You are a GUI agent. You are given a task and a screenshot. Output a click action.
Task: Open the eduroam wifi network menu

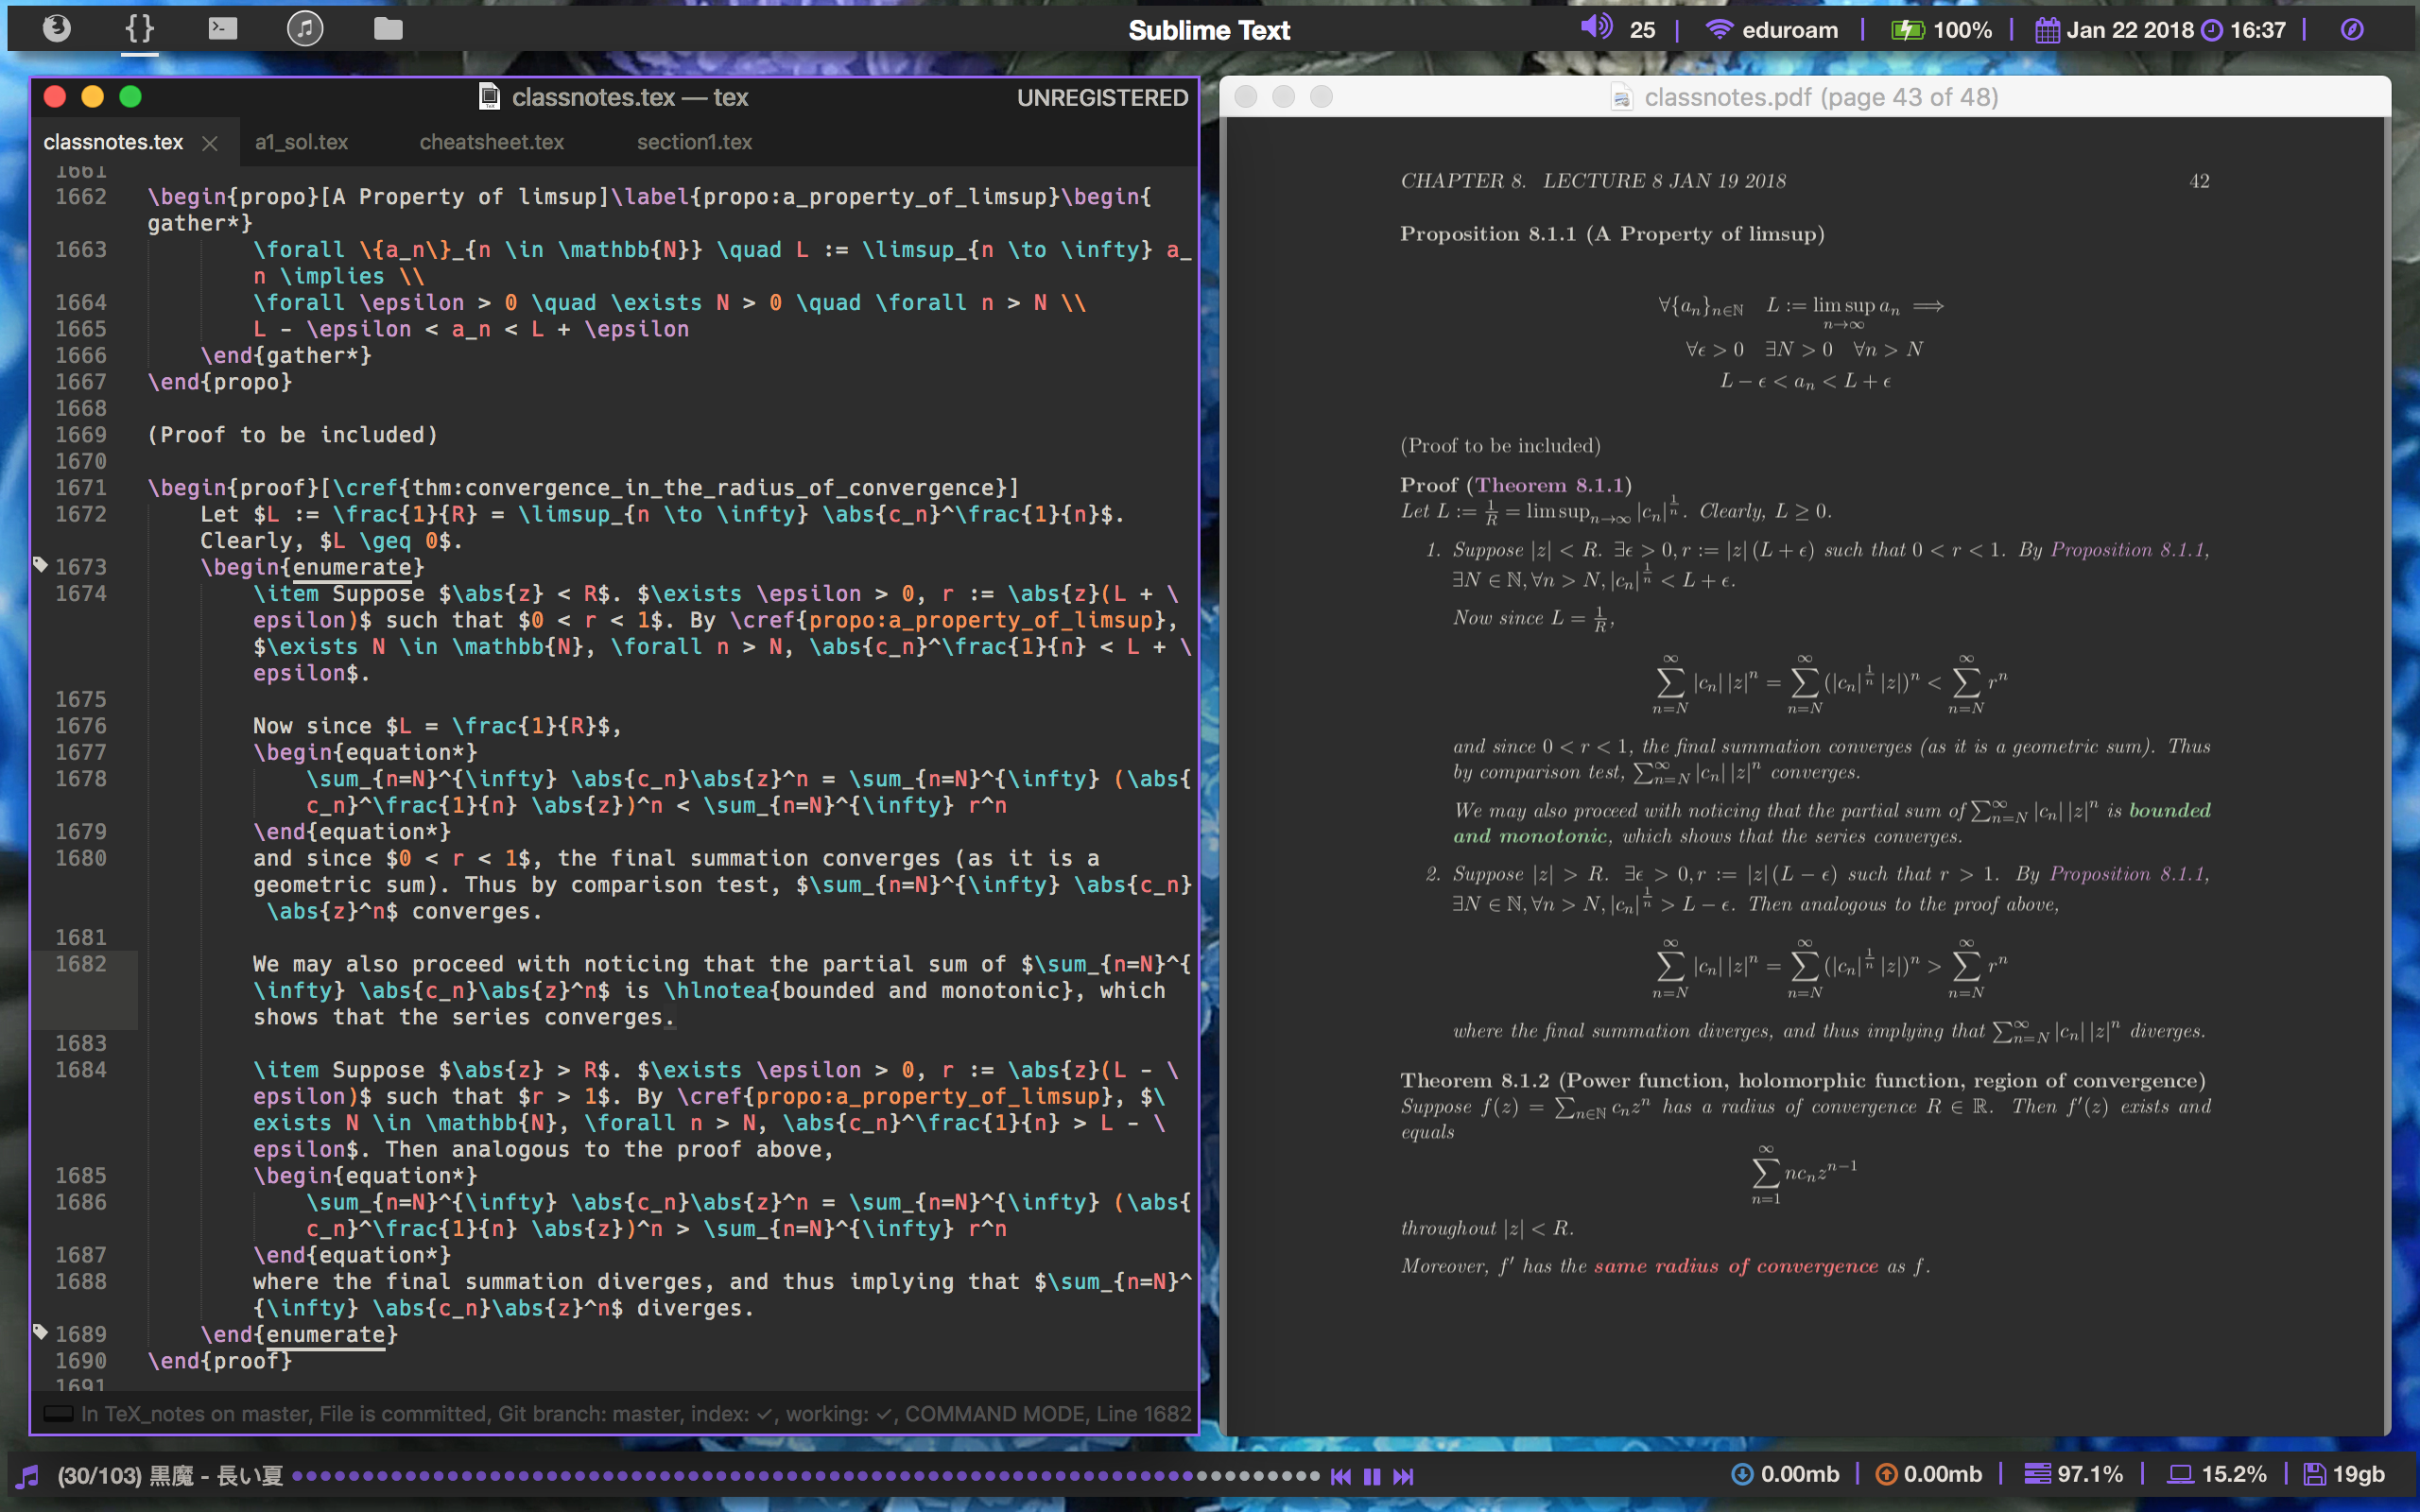tap(1775, 29)
